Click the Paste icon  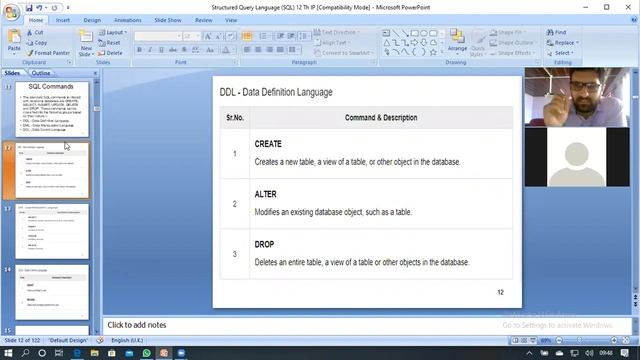tap(14, 37)
